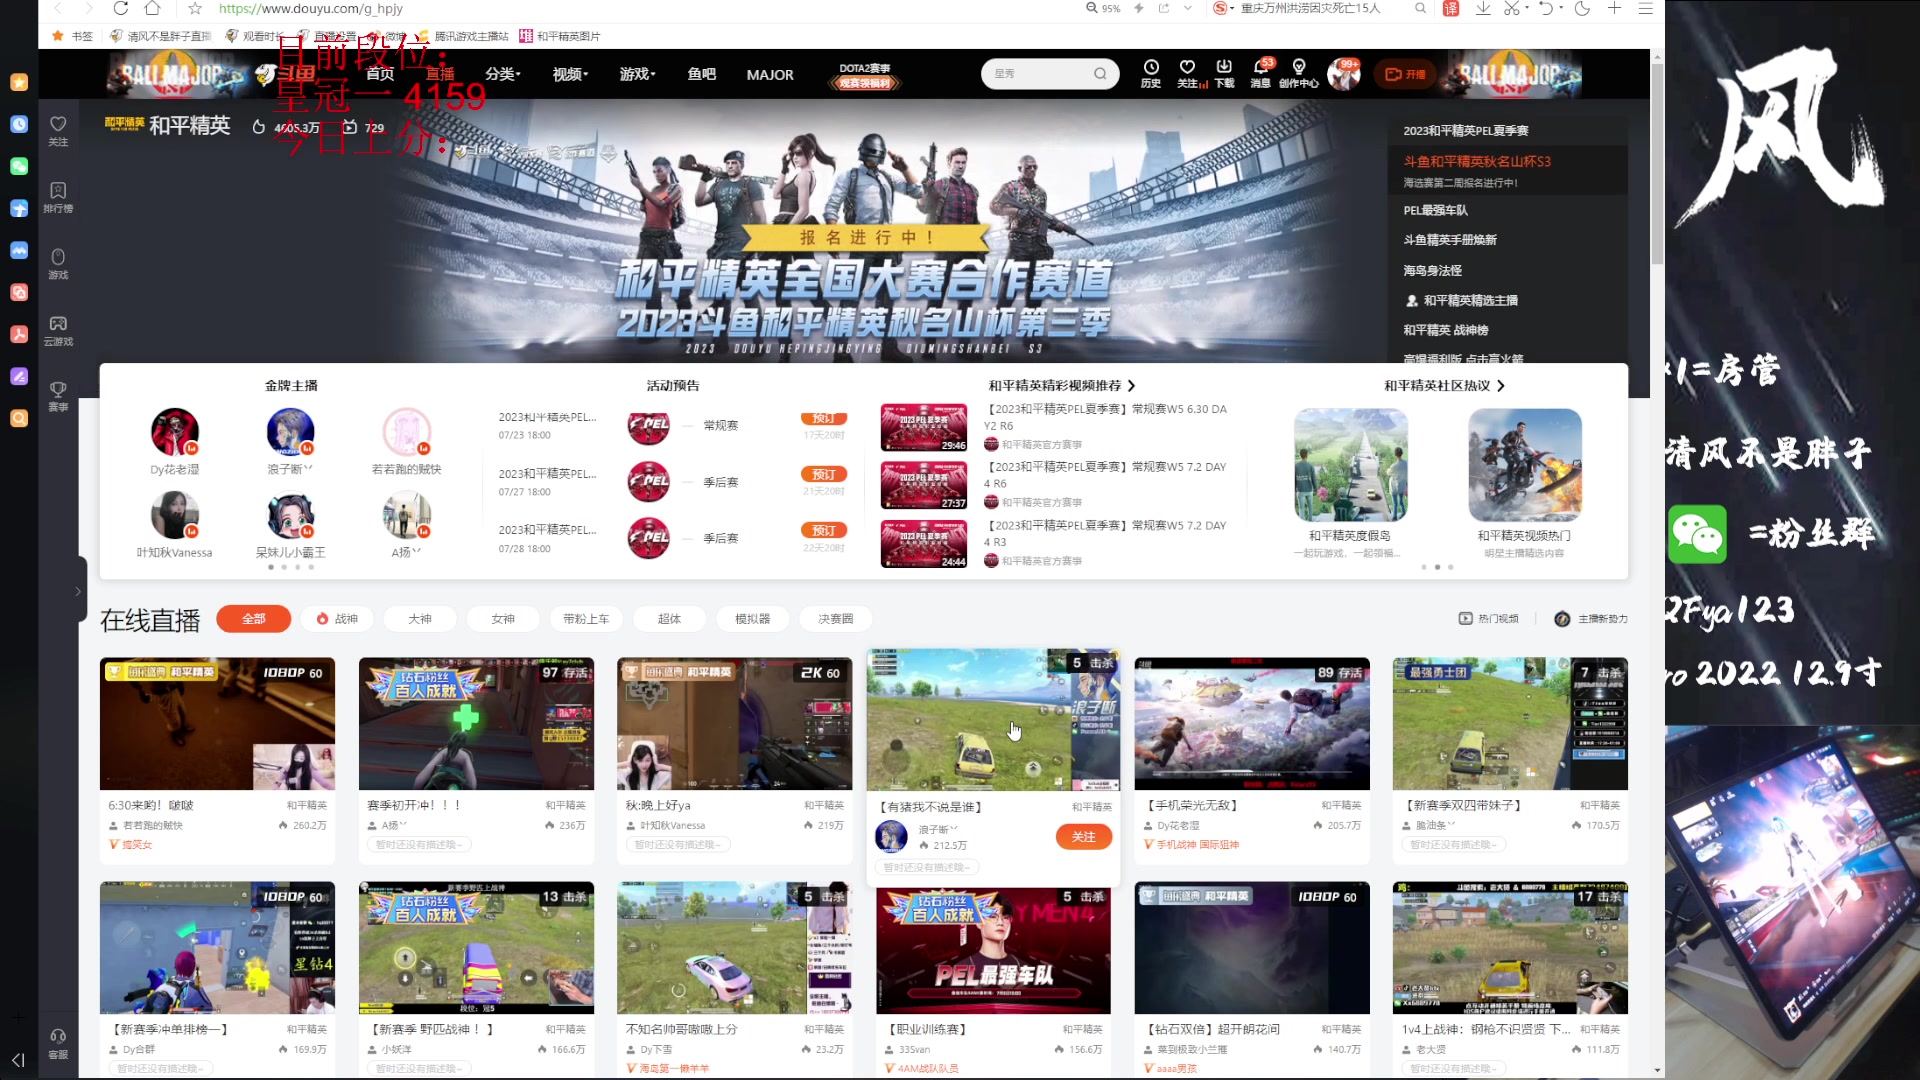Expand the 视频 dropdown in the nav

coord(570,74)
